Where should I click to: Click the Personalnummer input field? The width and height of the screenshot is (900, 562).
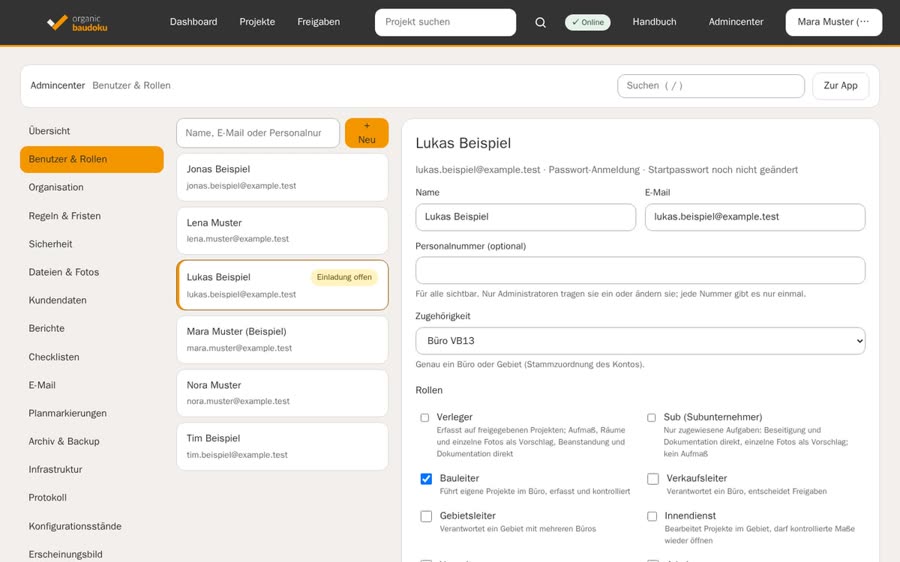(x=640, y=270)
